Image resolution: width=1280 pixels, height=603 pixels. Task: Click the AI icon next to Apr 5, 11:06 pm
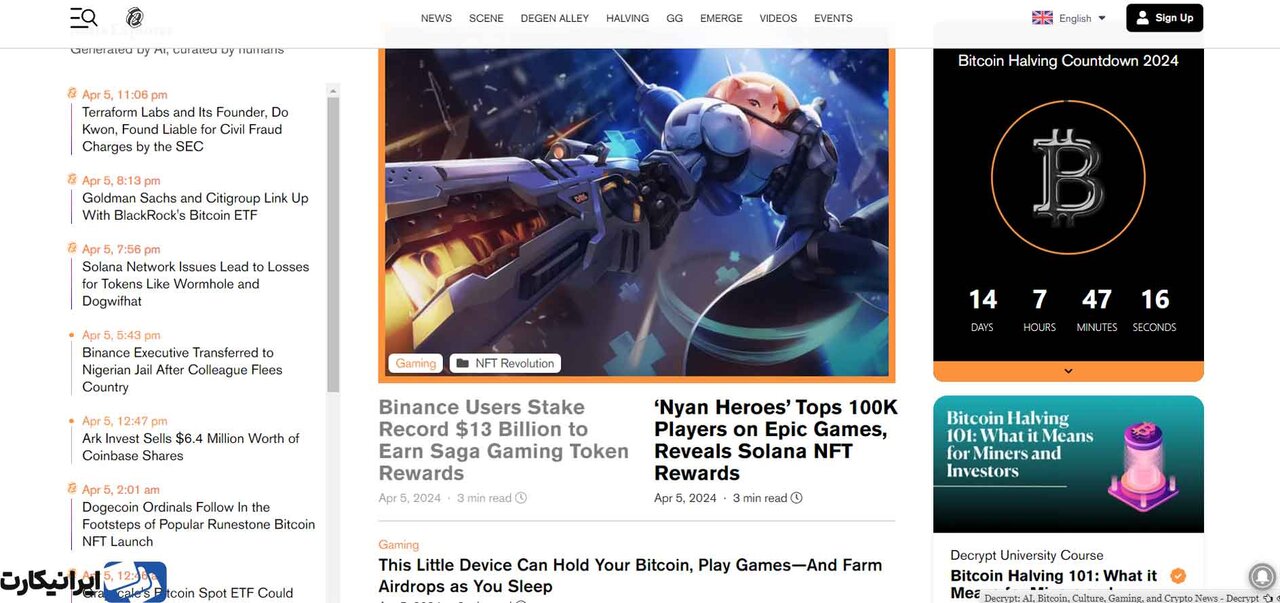[x=72, y=94]
